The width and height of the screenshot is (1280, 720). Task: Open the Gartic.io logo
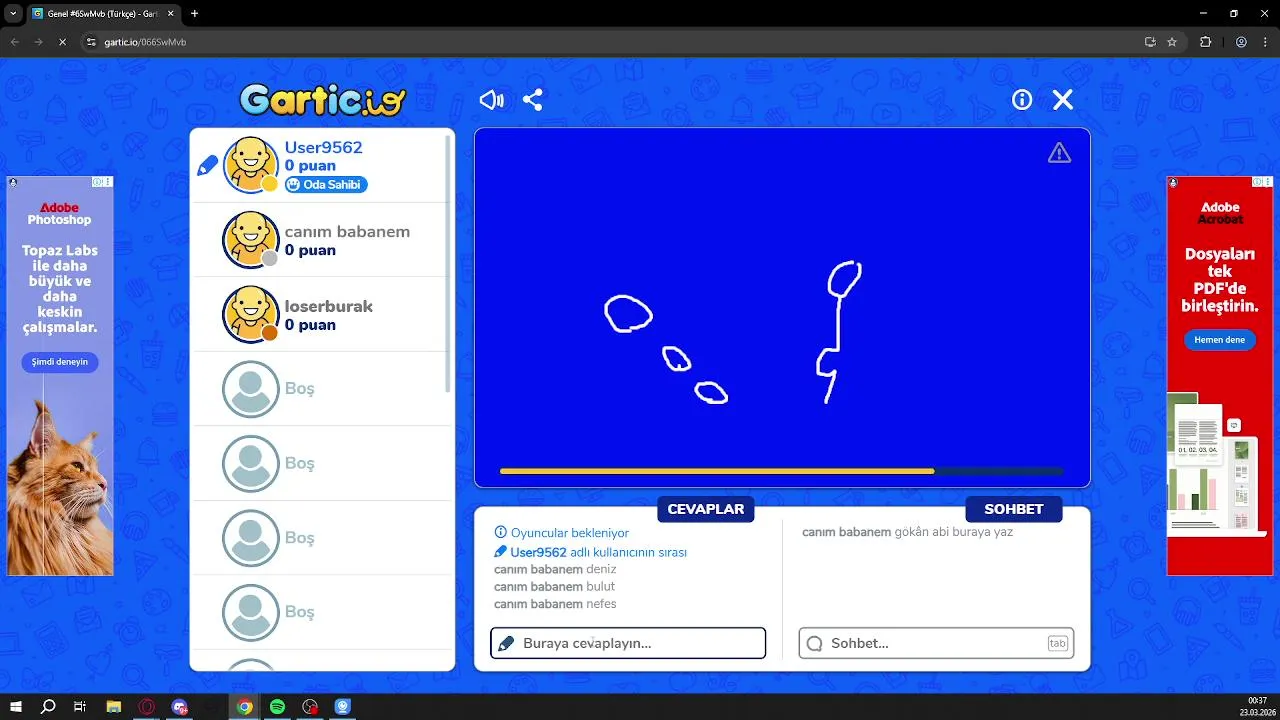[x=322, y=99]
